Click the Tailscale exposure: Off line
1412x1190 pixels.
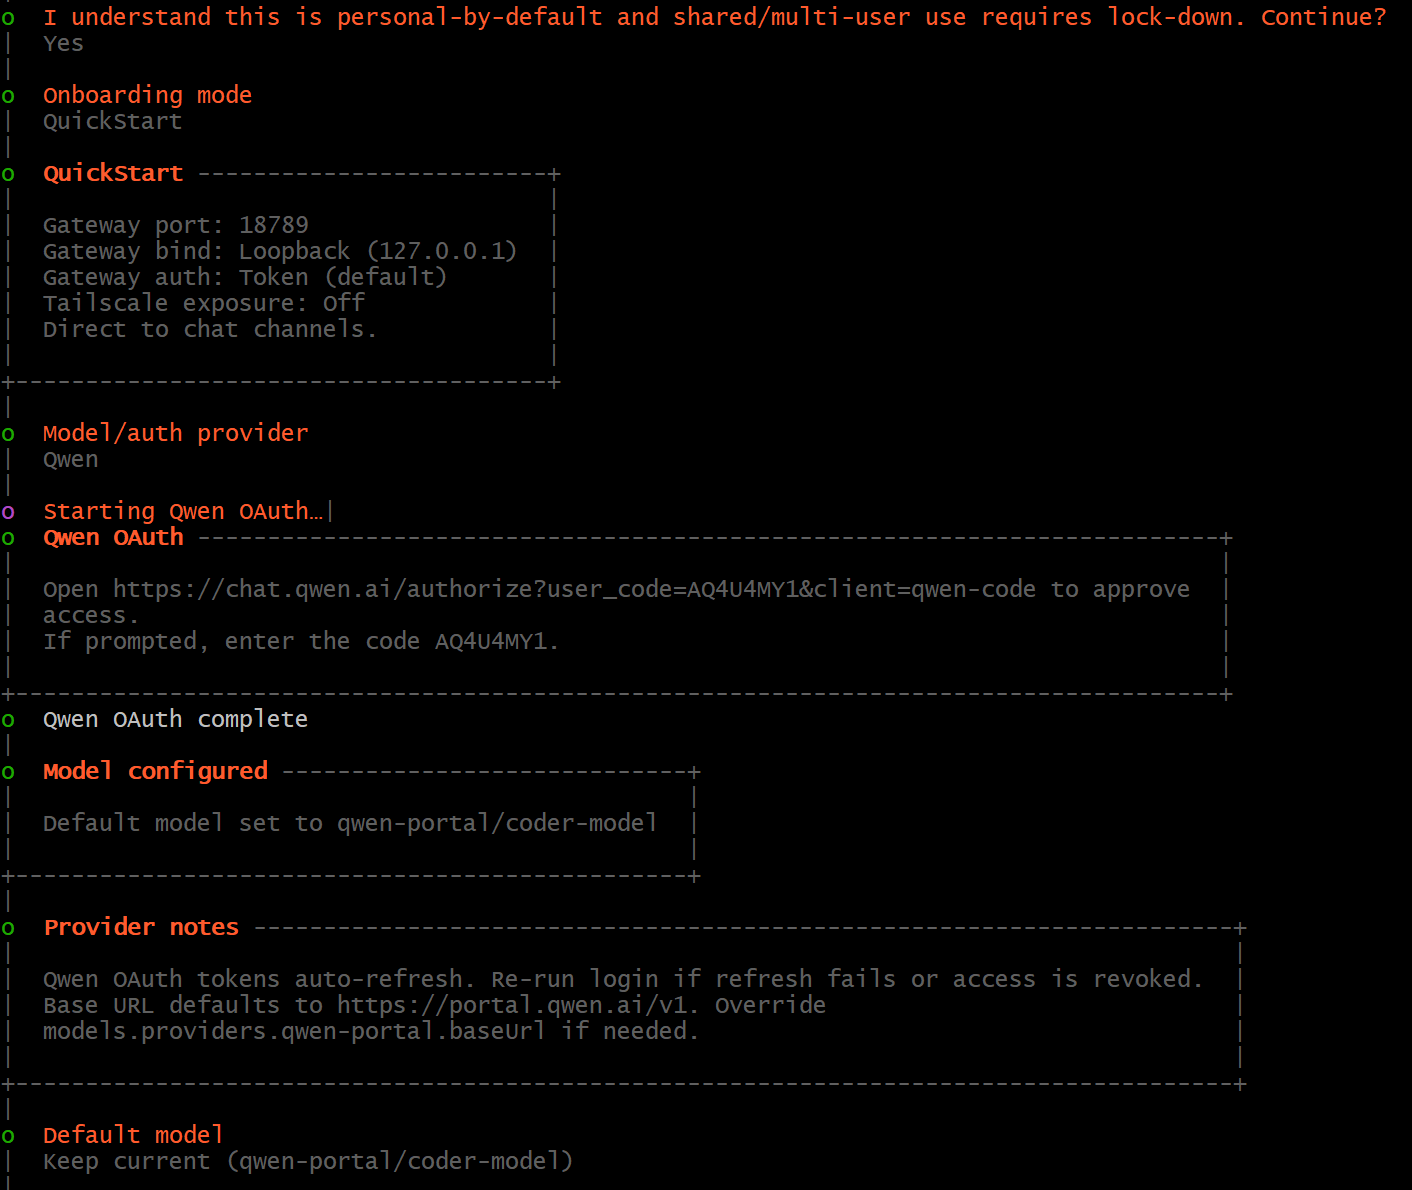coord(204,304)
